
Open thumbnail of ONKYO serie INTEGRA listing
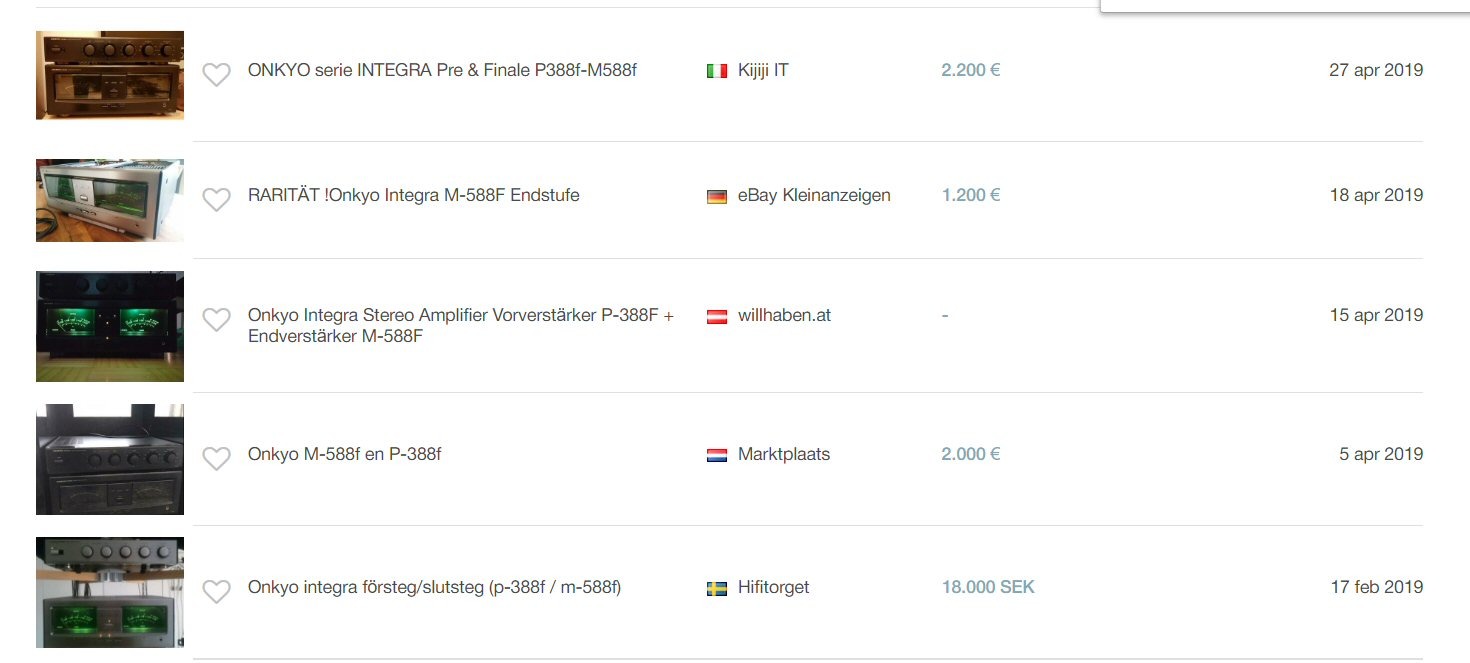tap(110, 75)
